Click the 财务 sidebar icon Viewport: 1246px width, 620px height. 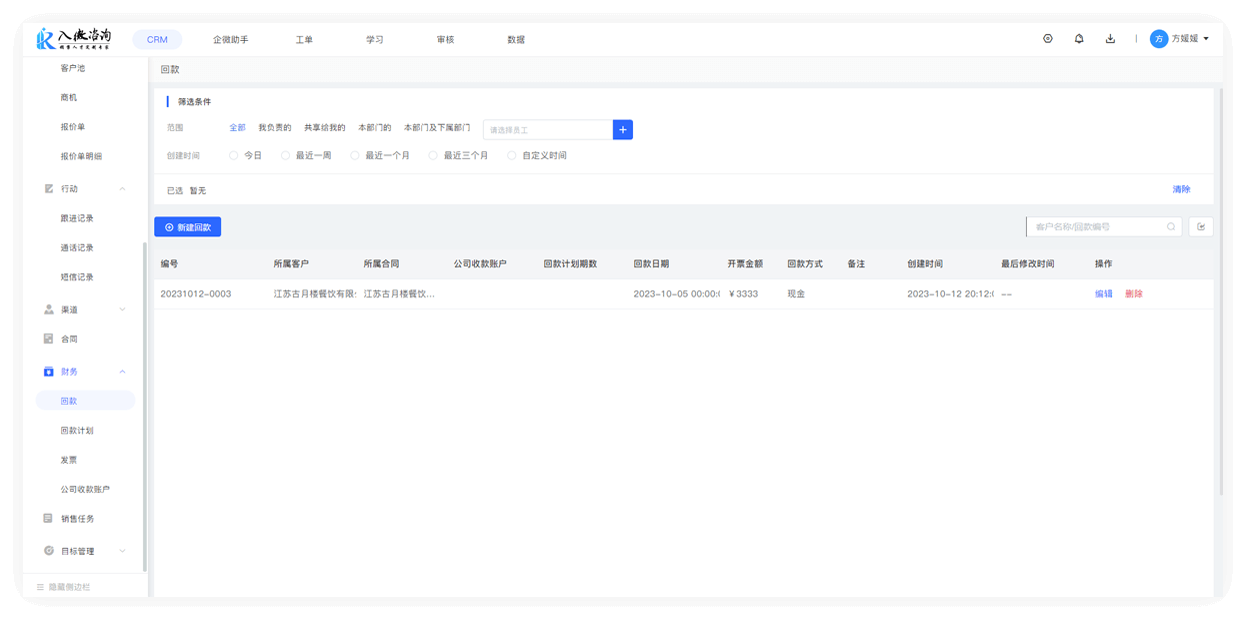click(49, 372)
